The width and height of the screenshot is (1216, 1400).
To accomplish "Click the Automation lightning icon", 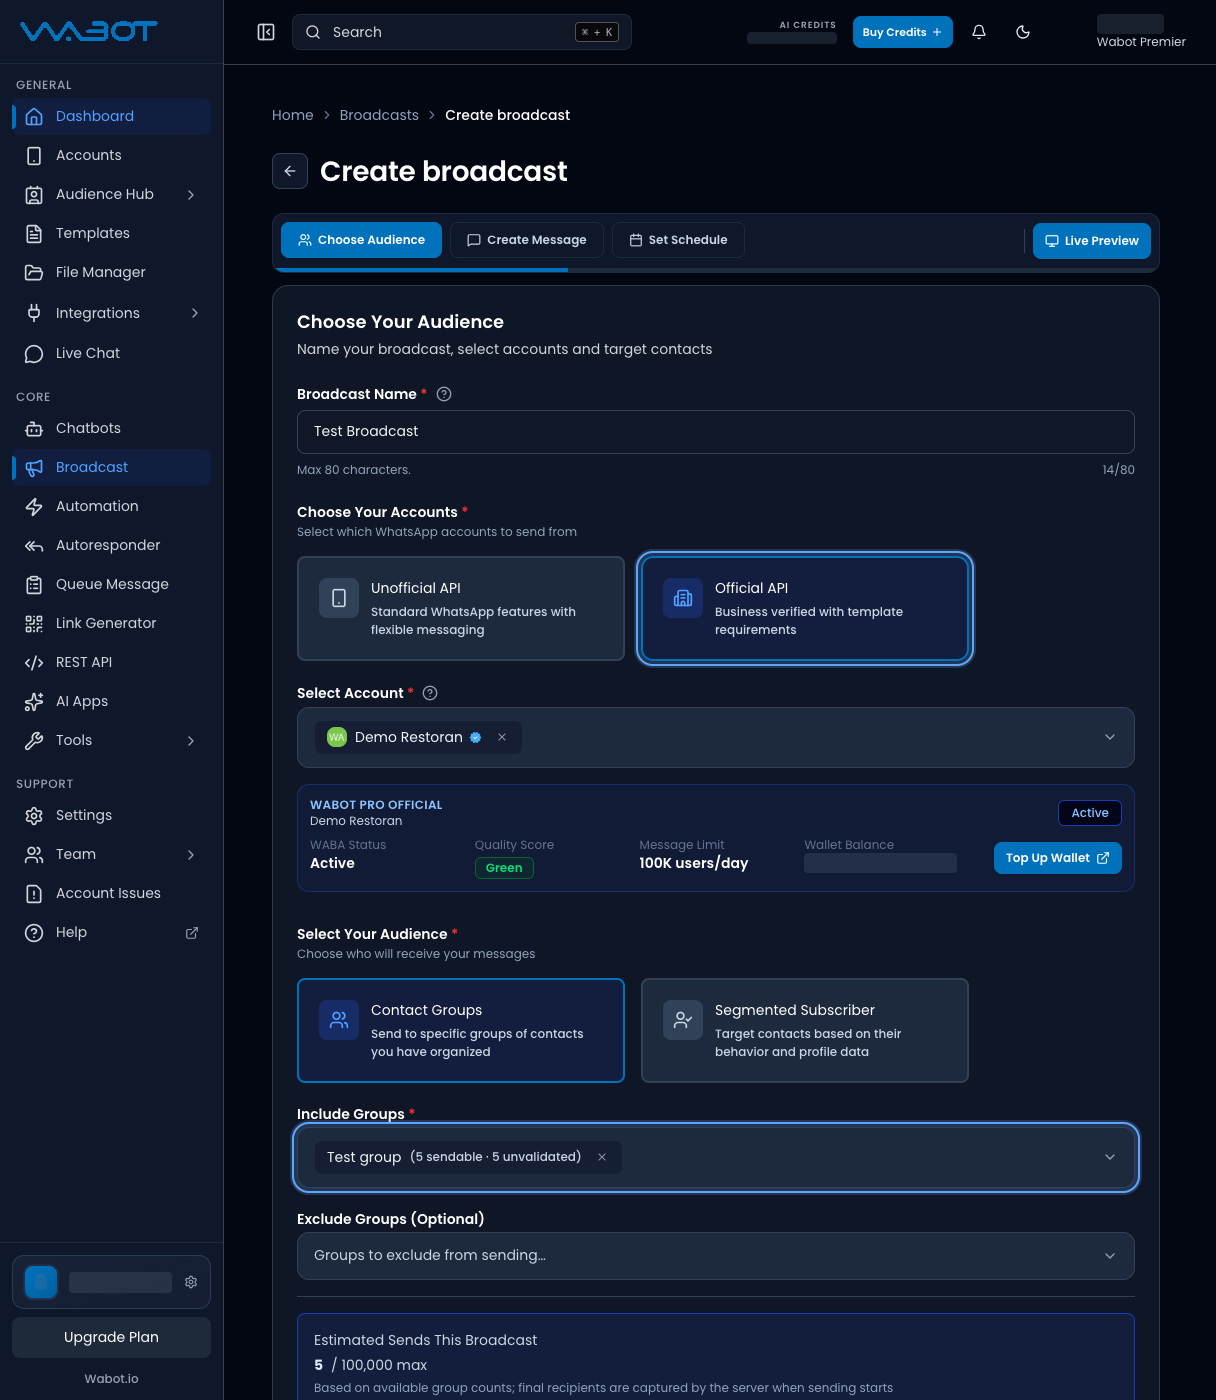I will point(34,507).
